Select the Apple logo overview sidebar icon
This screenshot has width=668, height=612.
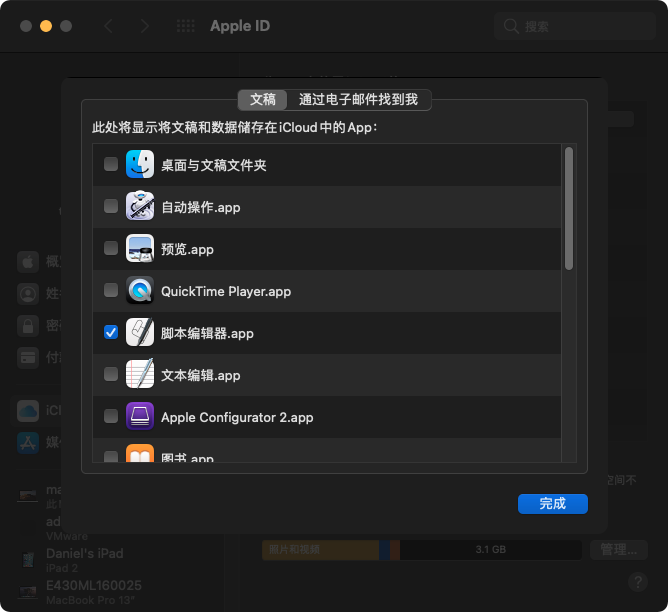(x=28, y=261)
